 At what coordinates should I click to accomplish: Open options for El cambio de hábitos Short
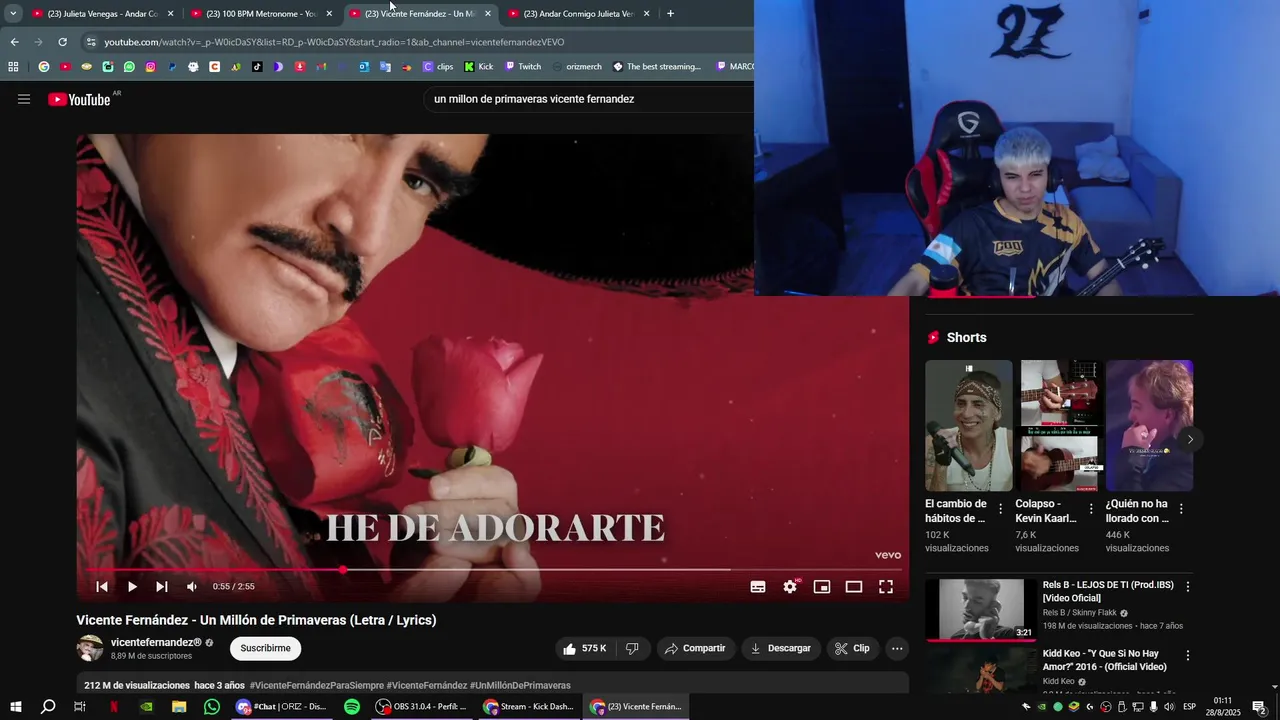tap(1001, 509)
